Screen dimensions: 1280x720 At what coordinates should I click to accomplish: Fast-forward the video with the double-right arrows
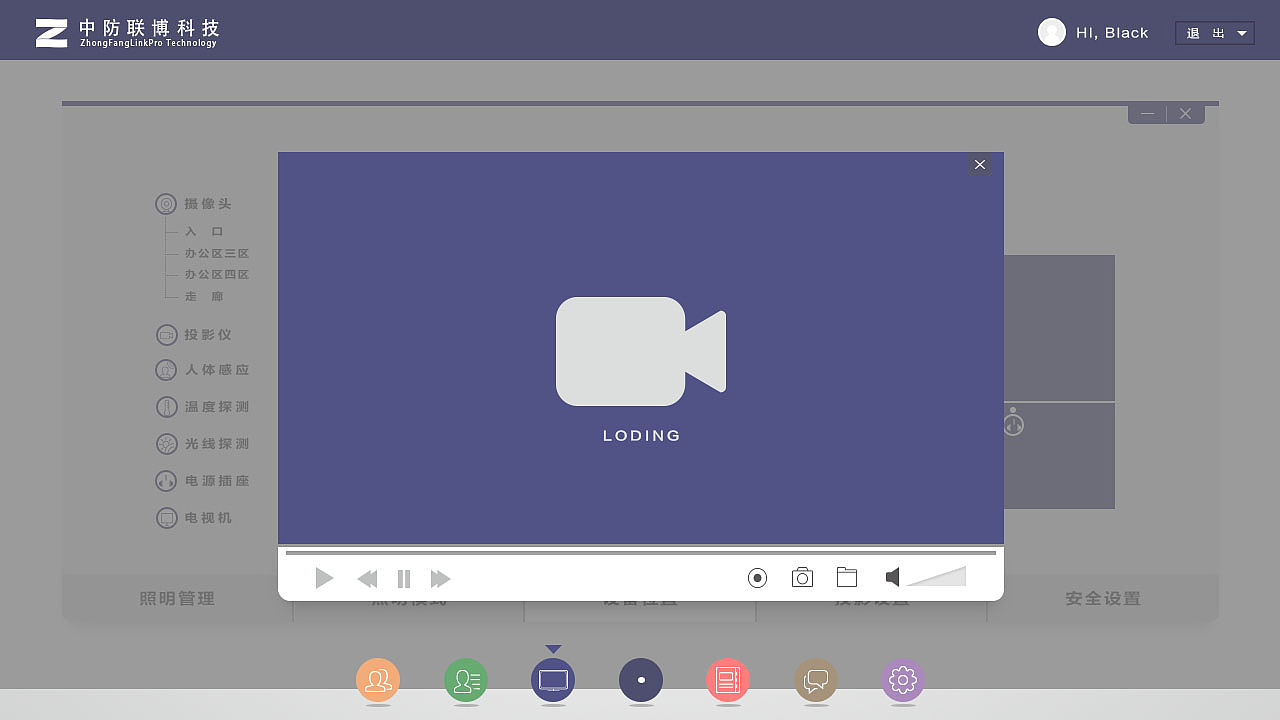click(441, 579)
